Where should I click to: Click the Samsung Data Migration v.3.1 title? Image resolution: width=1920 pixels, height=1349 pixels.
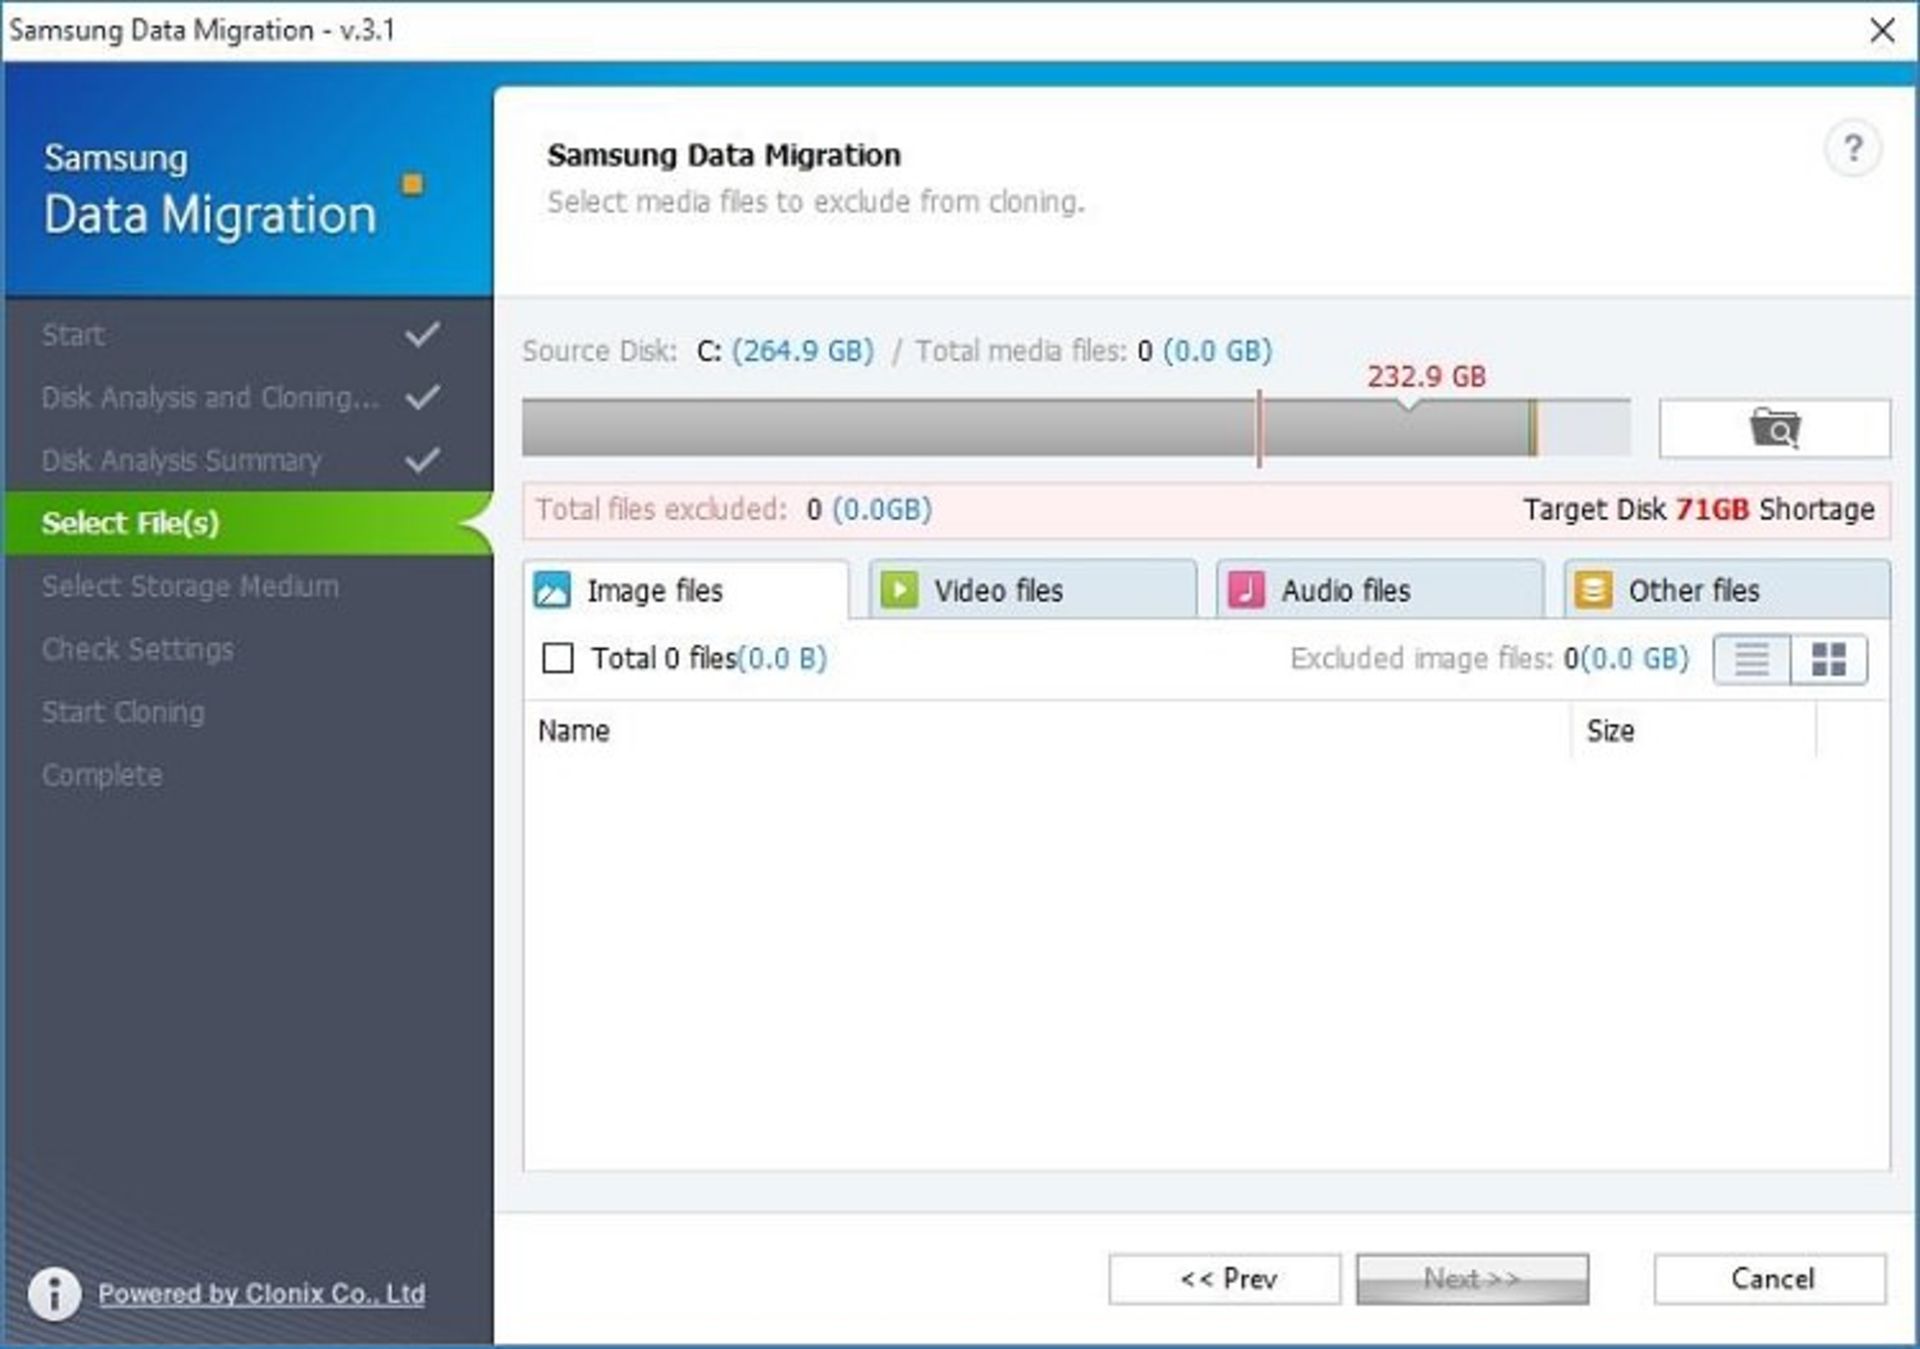point(202,30)
